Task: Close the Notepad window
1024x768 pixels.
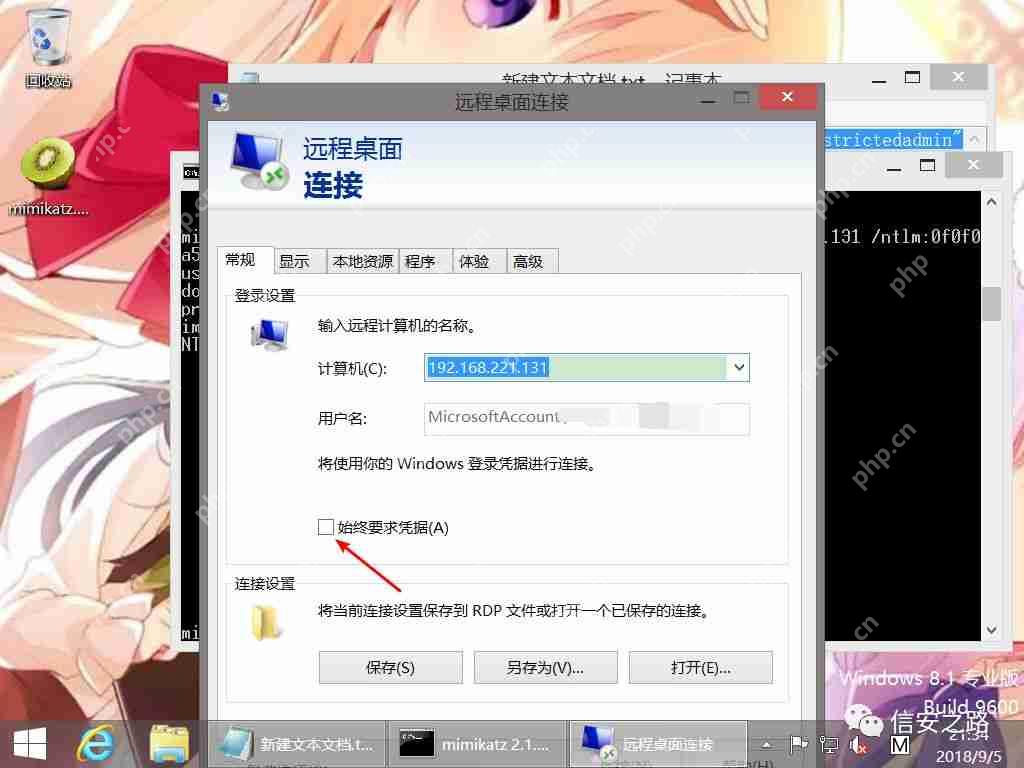Action: [x=958, y=77]
